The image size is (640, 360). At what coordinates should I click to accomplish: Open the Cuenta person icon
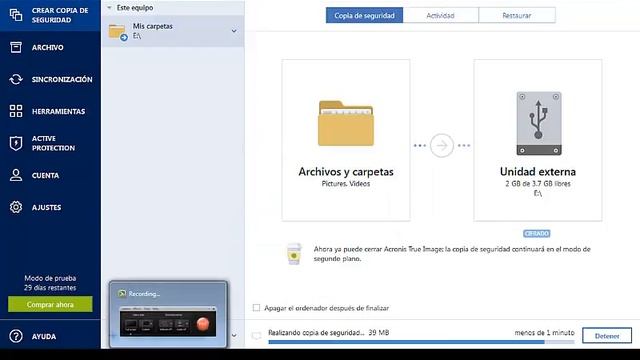pos(16,175)
